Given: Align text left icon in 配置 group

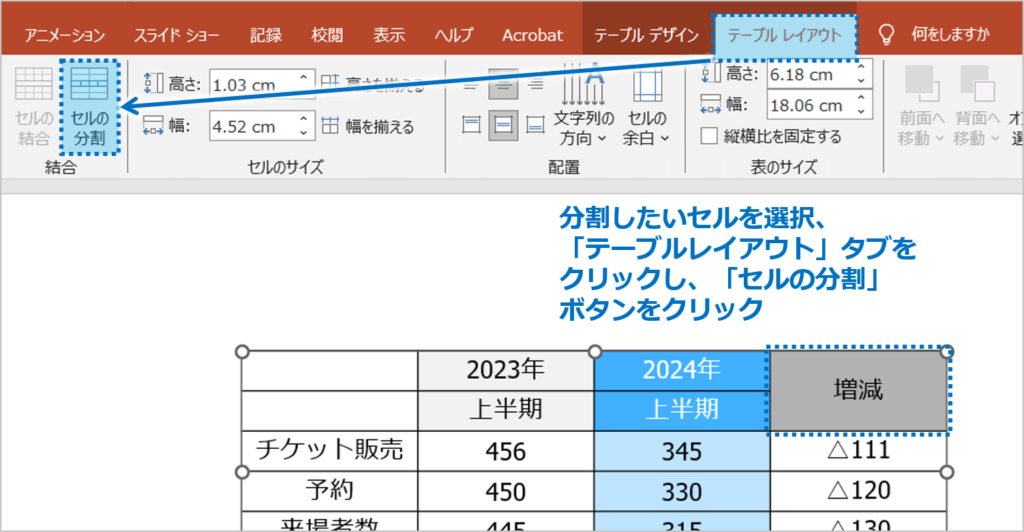Looking at the screenshot, I should pos(471,84).
